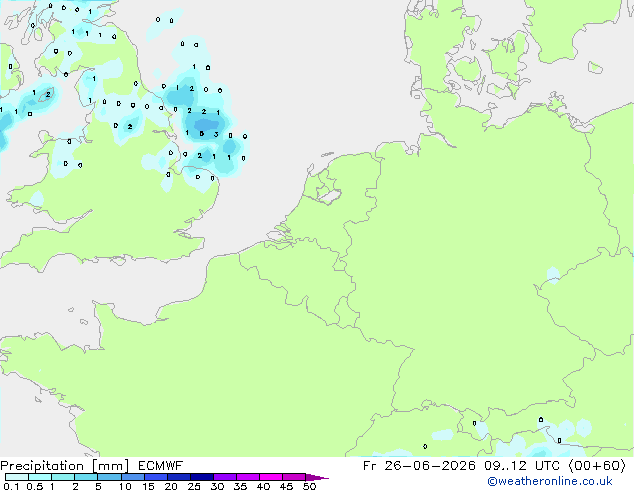Click the 'Fr 26-06-2026' date text
The image size is (634, 490).
point(419,466)
